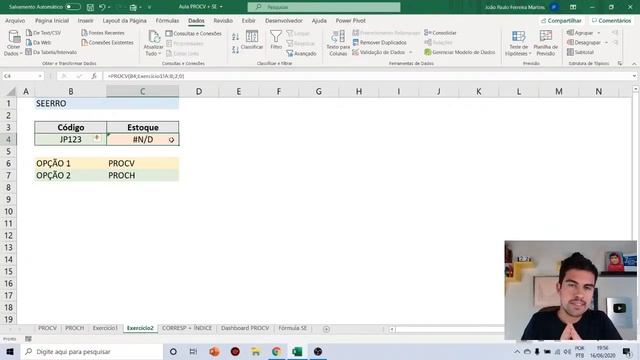Image resolution: width=640 pixels, height=360 pixels.
Task: Open the PROCV sheet tab
Action: (47, 328)
